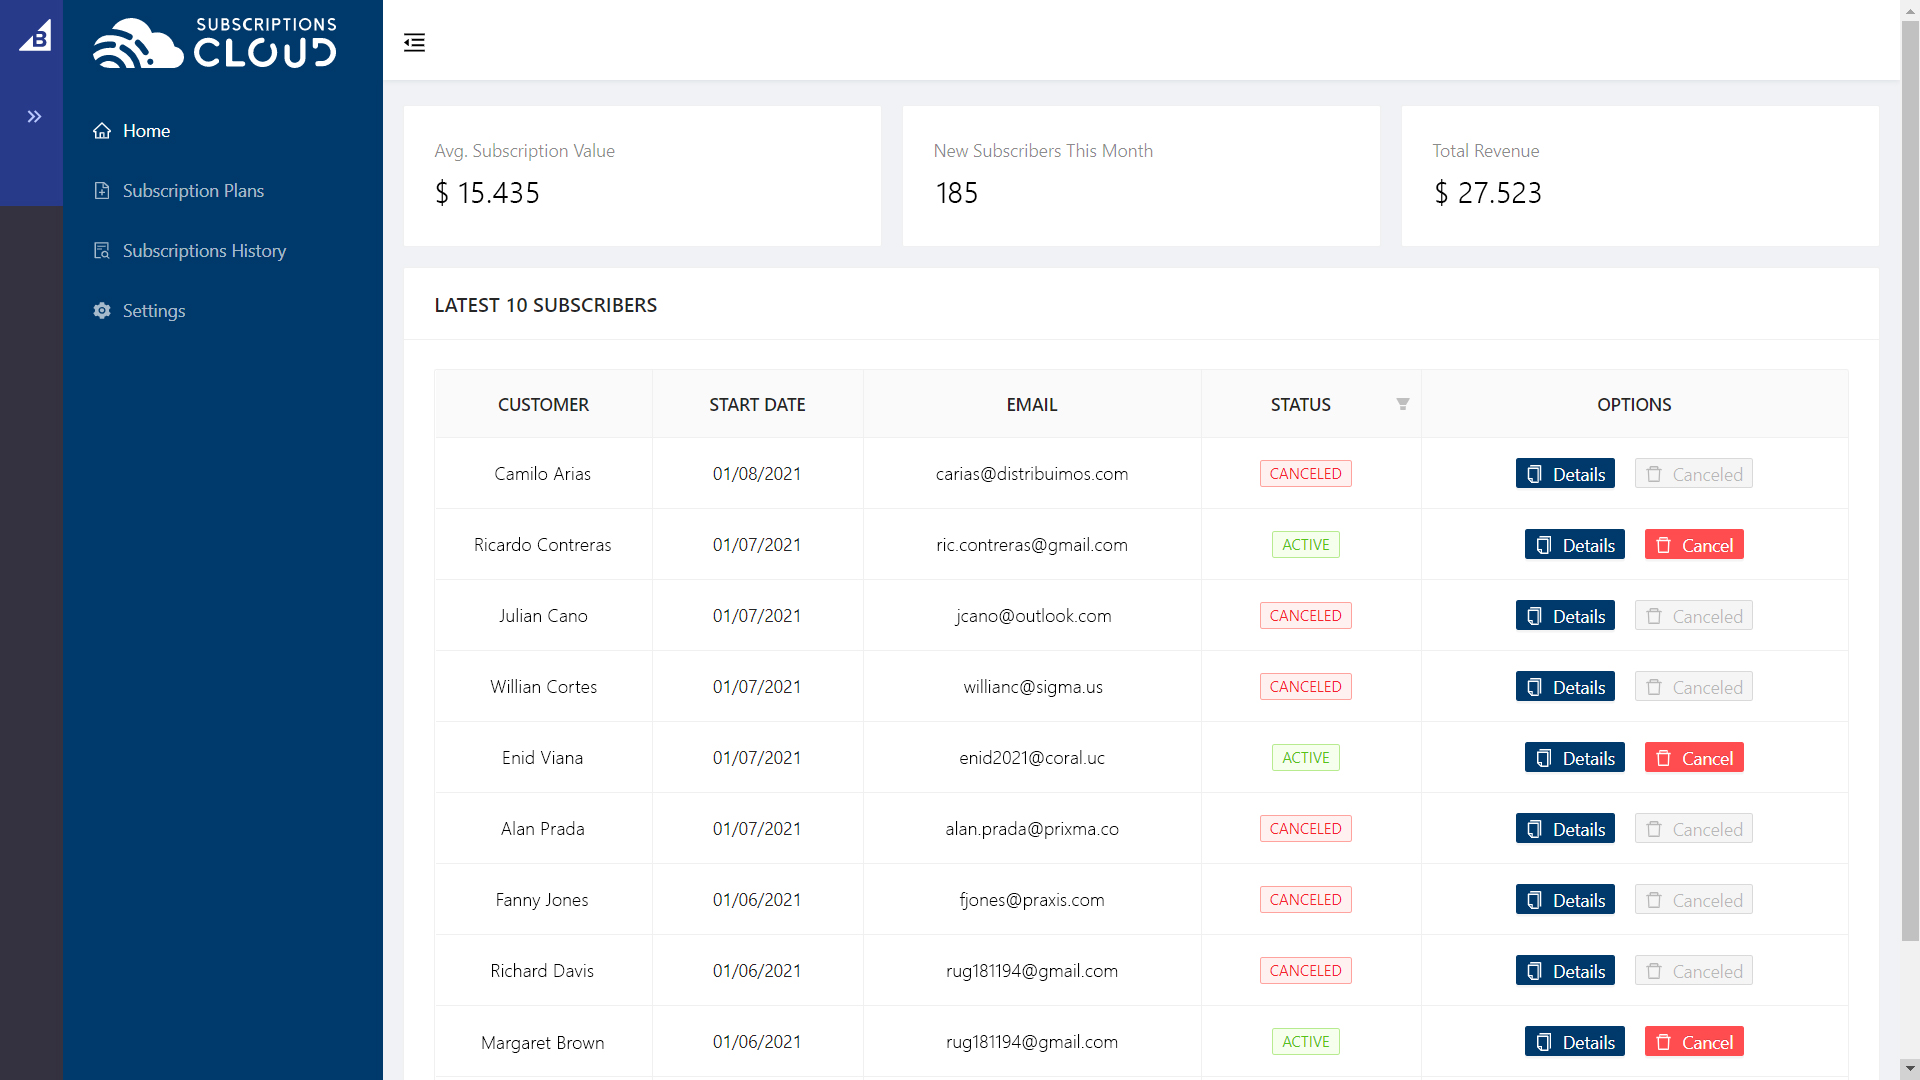The height and width of the screenshot is (1080, 1920).
Task: Open Status column filter dropdown
Action: pyautogui.click(x=1403, y=404)
